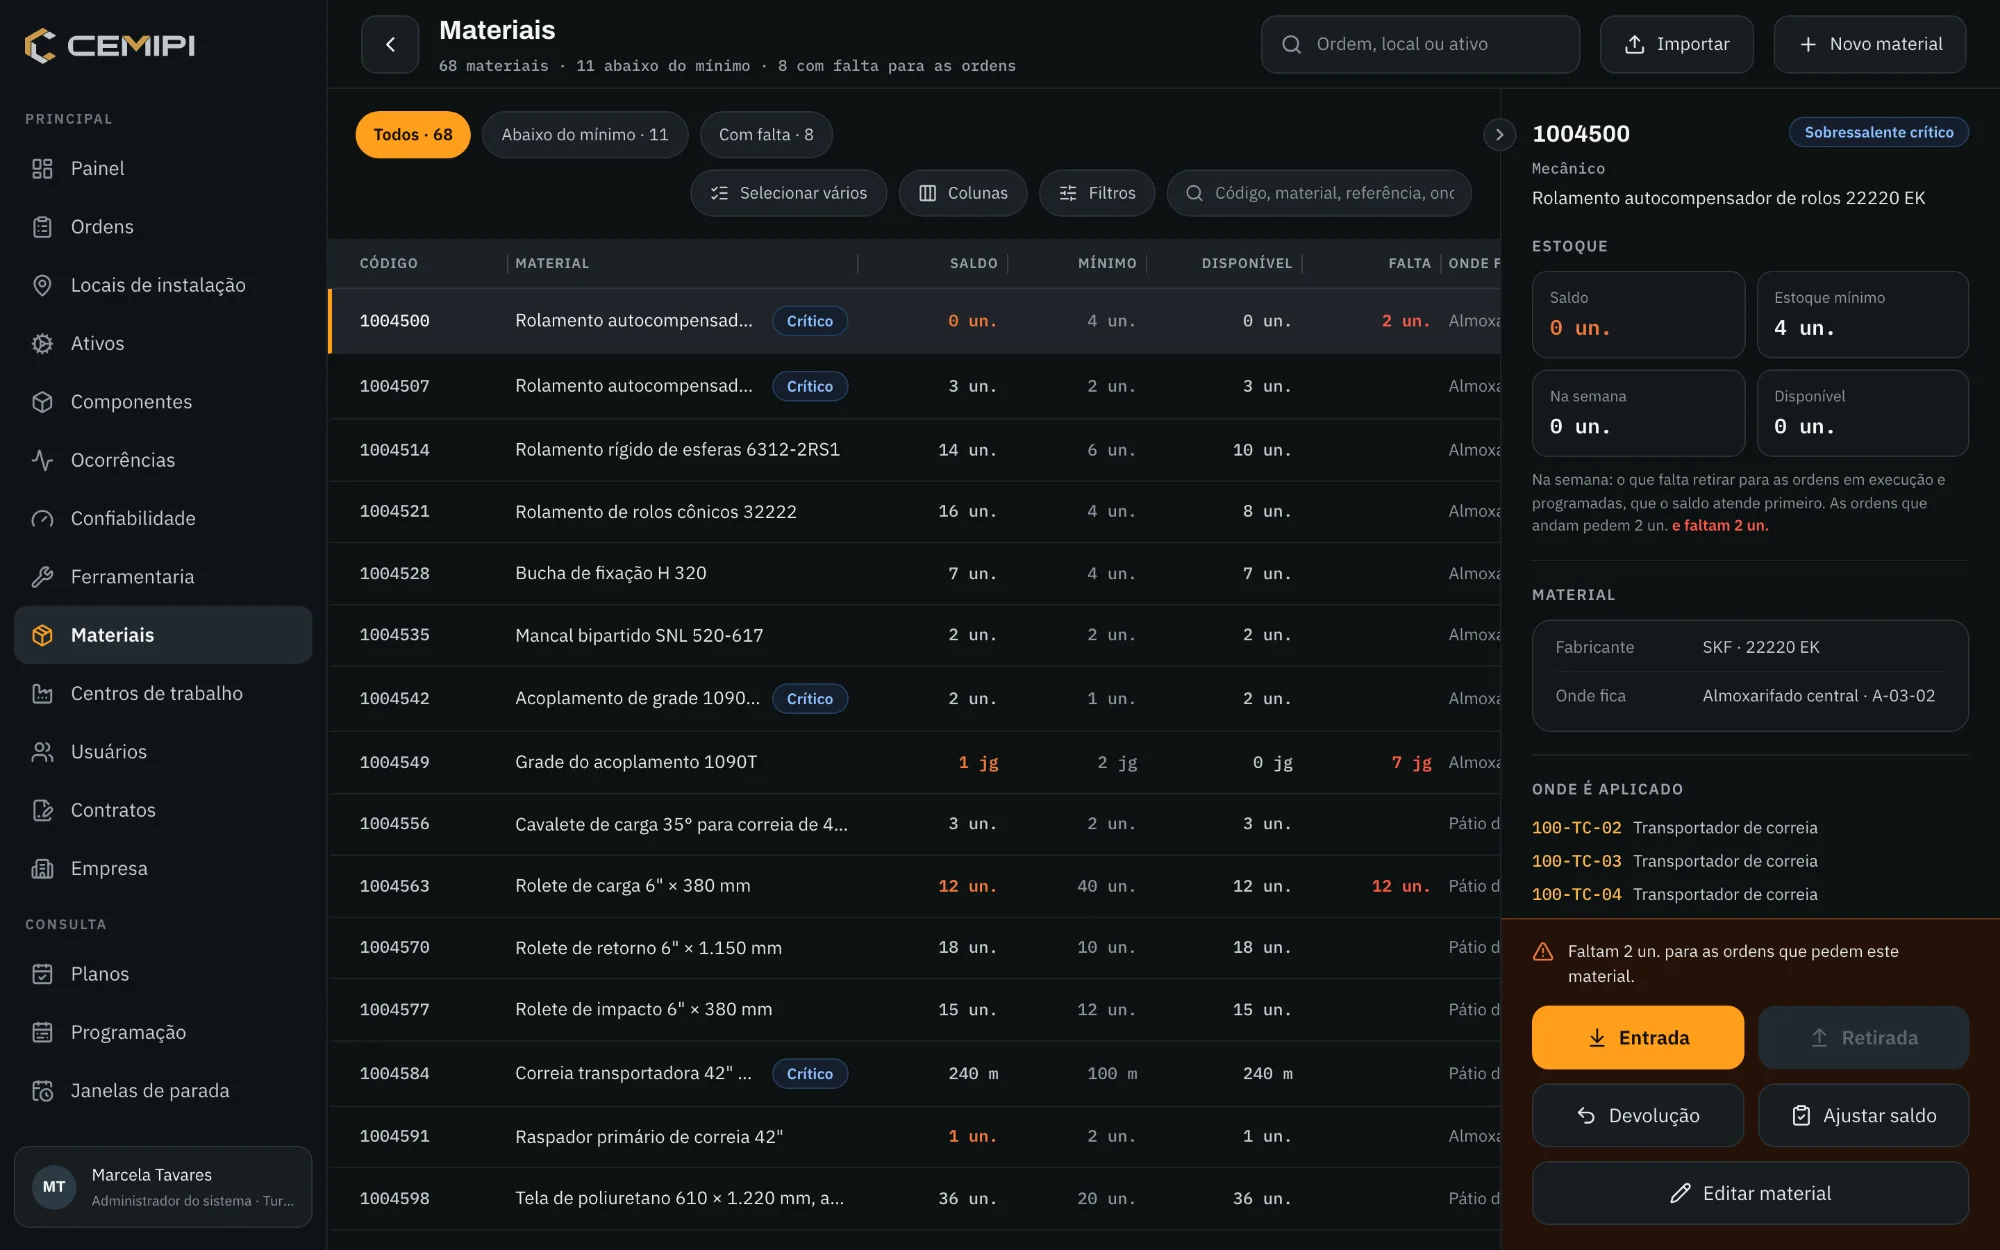Click the Devolução button
The height and width of the screenshot is (1250, 2000).
1638,1116
